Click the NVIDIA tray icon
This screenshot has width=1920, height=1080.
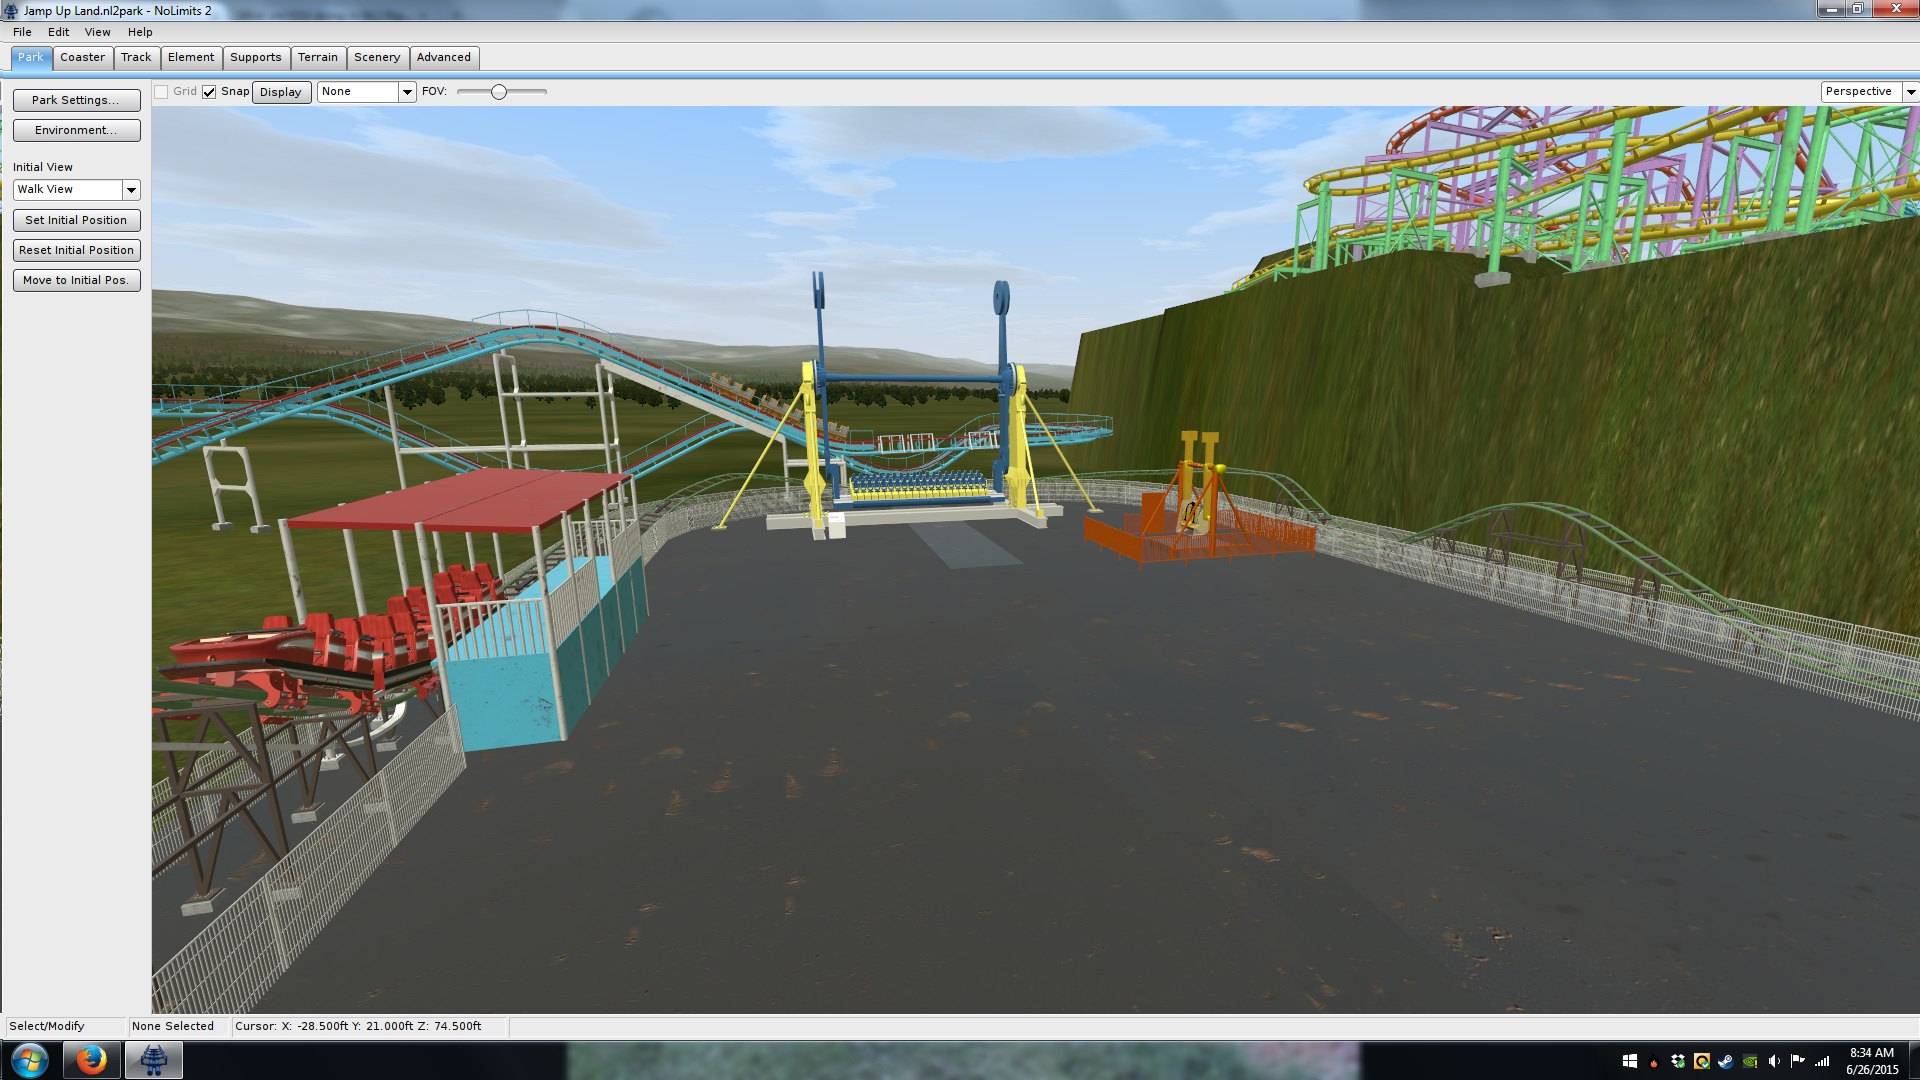point(1750,1061)
